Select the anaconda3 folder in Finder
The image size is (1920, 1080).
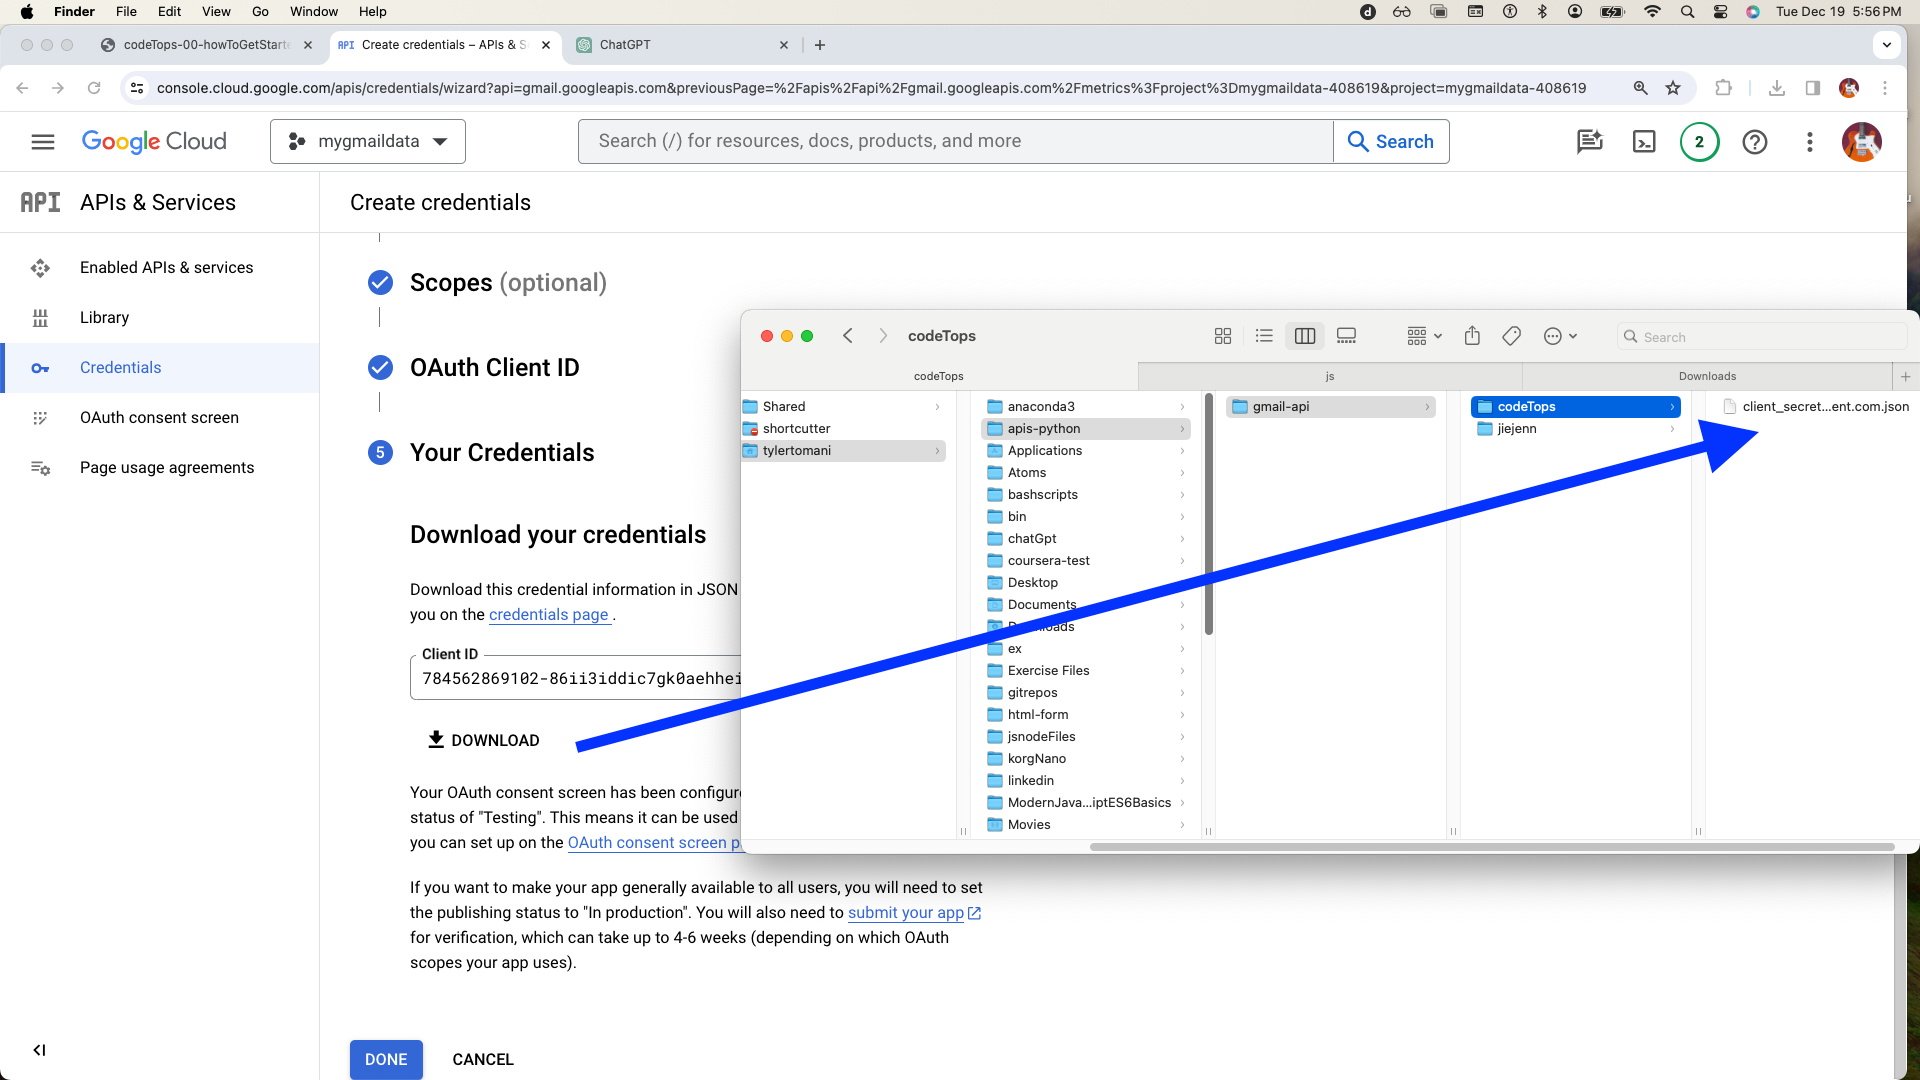tap(1086, 407)
